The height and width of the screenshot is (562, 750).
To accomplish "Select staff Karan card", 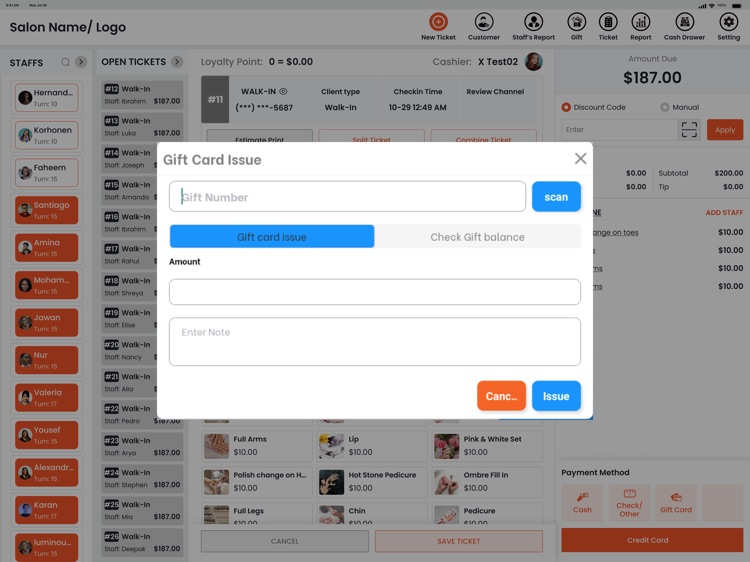I will point(46,510).
